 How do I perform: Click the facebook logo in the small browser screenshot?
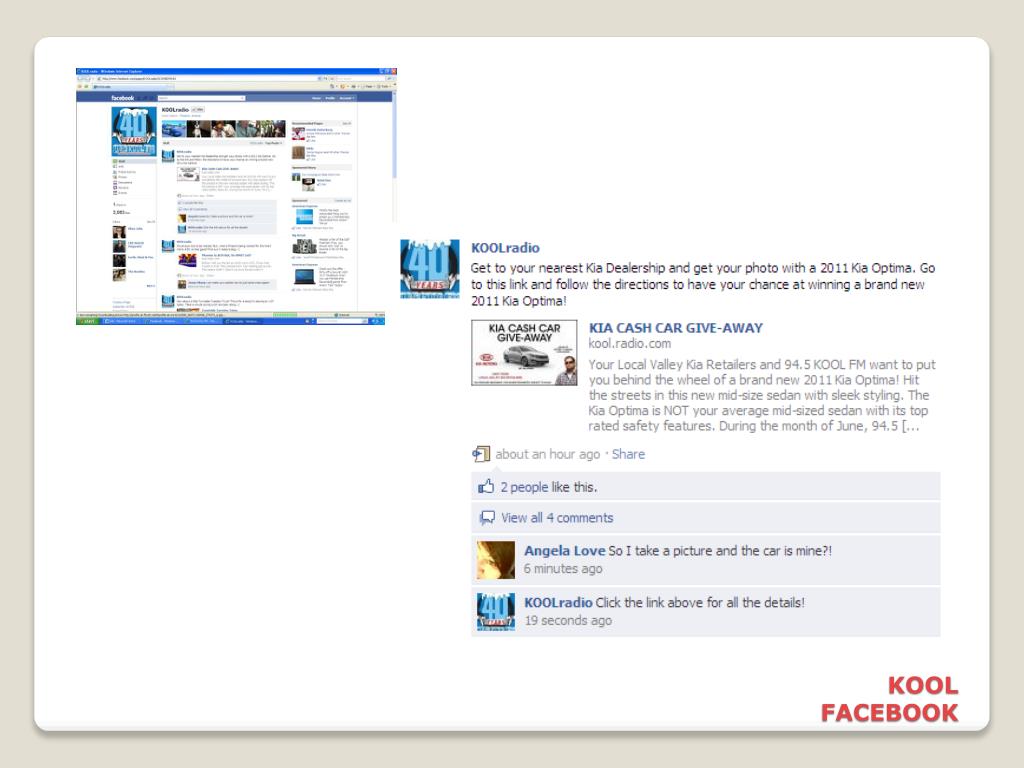(122, 98)
